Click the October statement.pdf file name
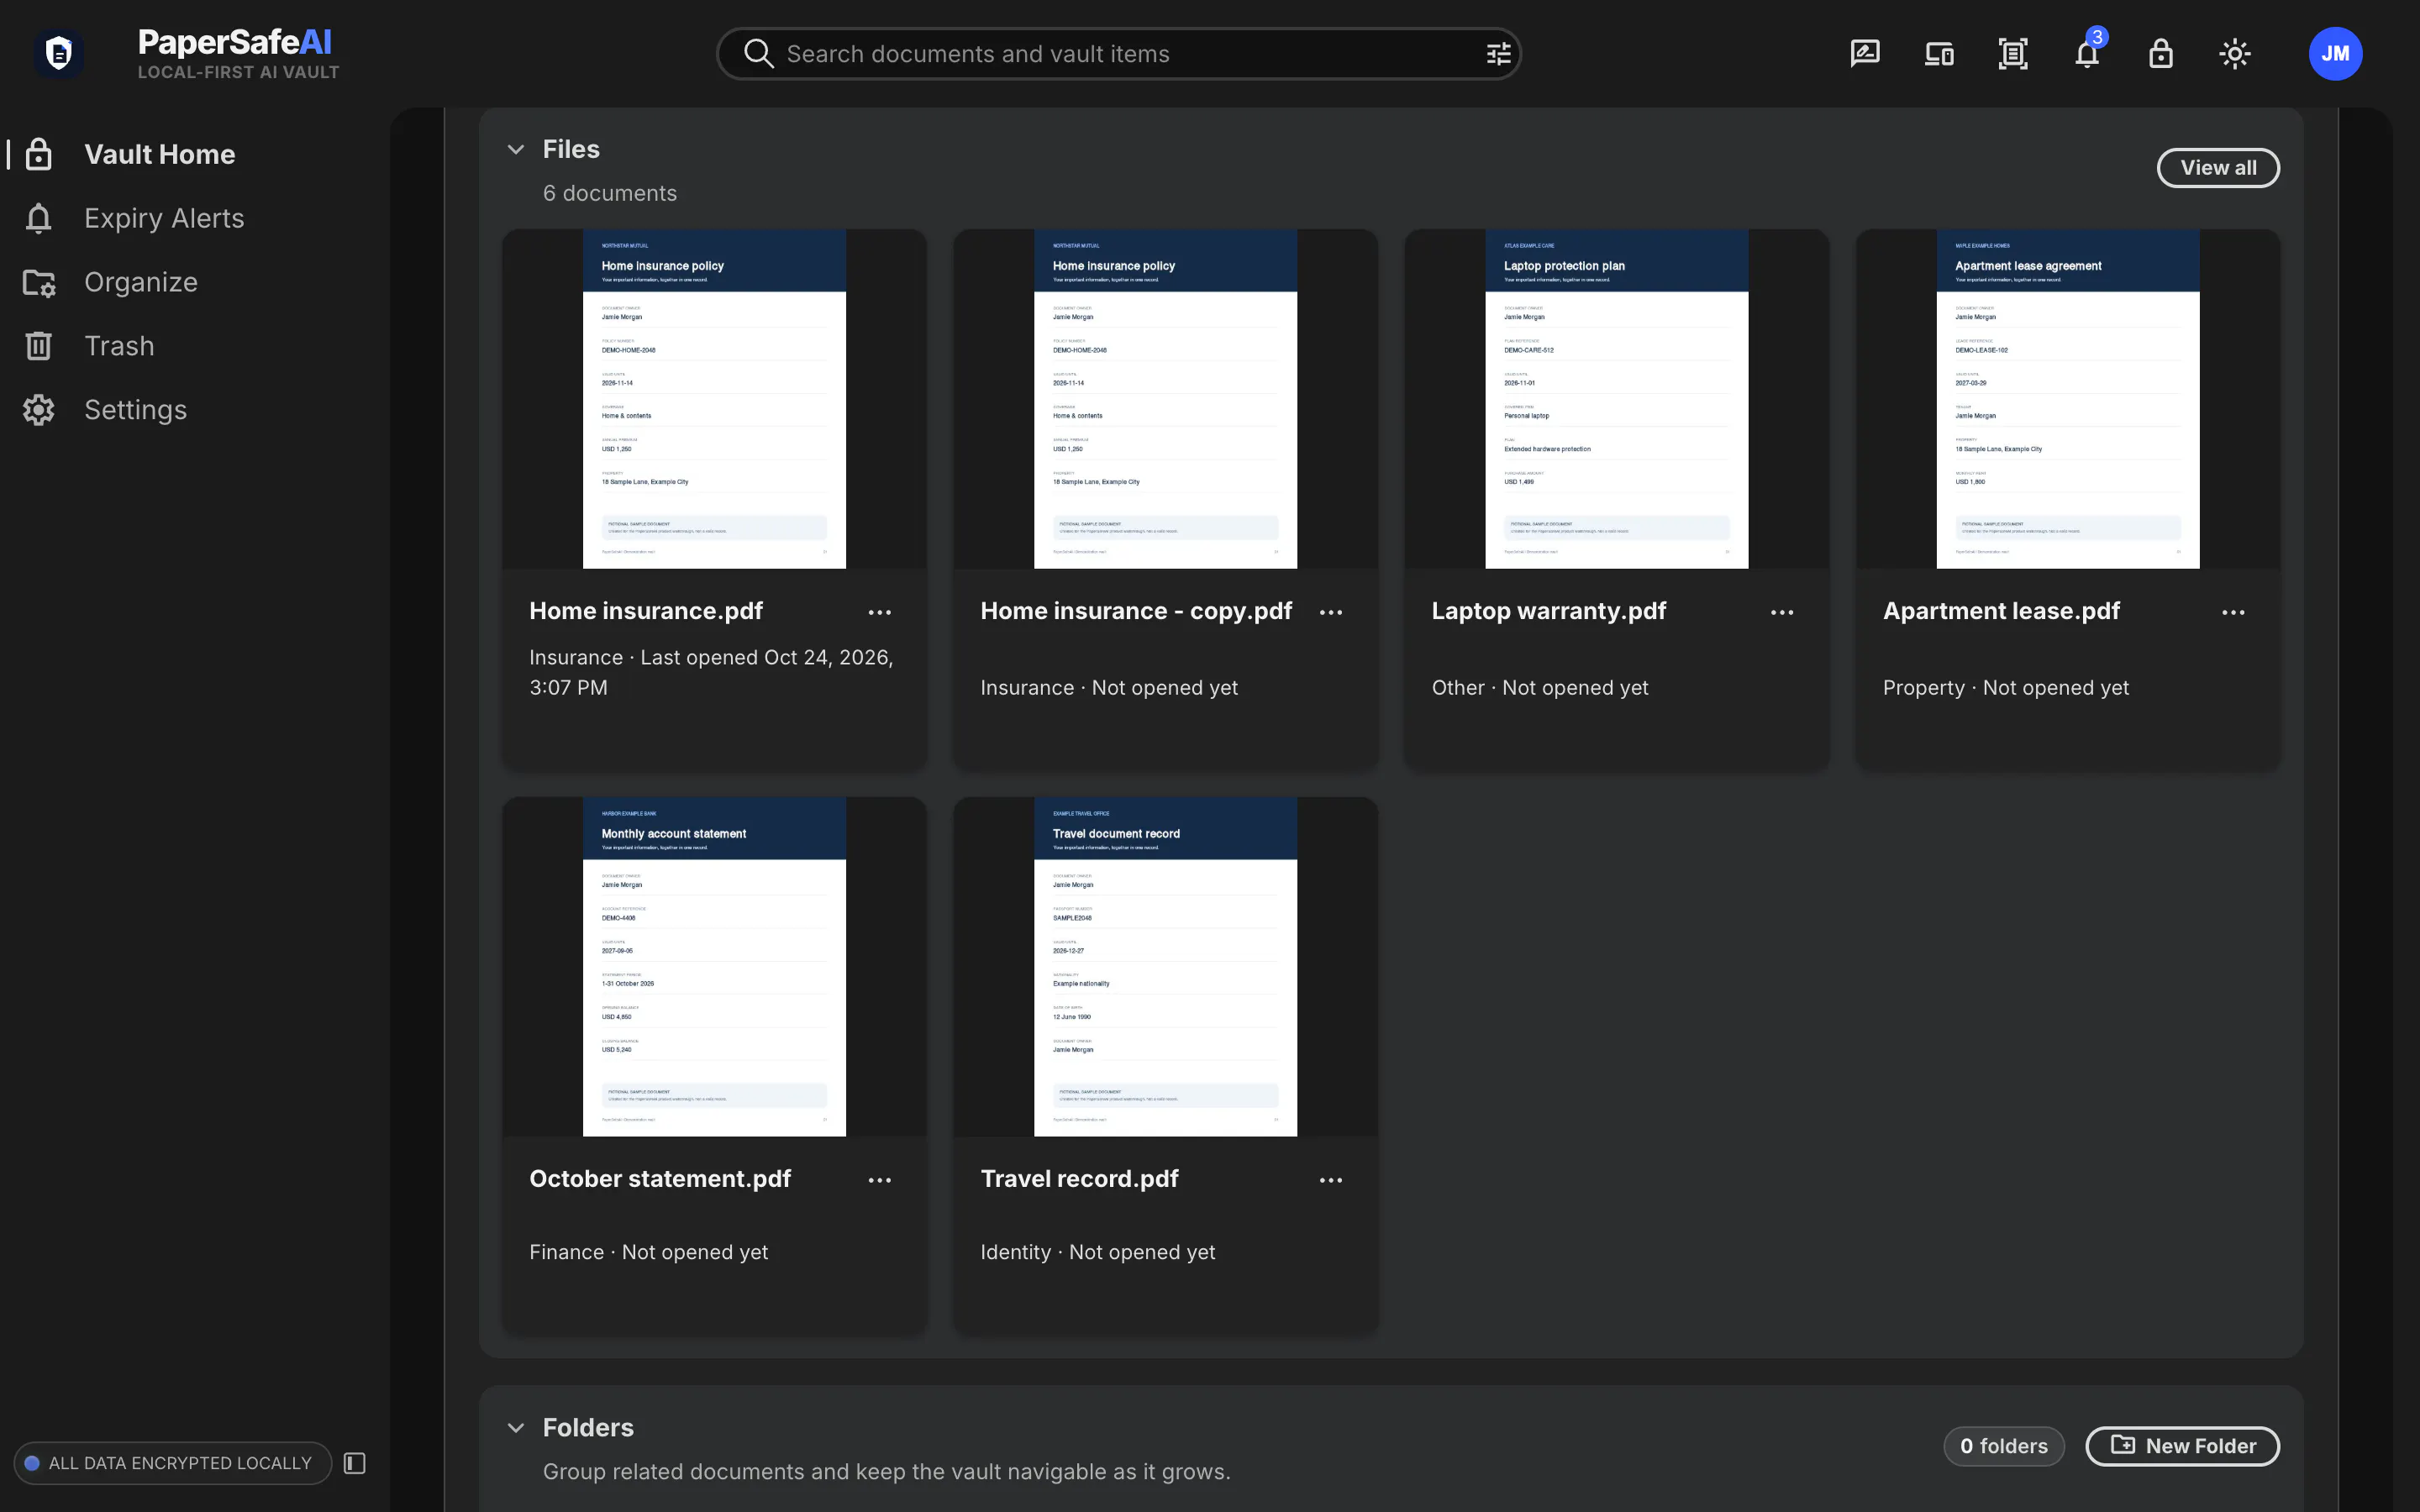Viewport: 2420px width, 1512px height. [x=660, y=1179]
